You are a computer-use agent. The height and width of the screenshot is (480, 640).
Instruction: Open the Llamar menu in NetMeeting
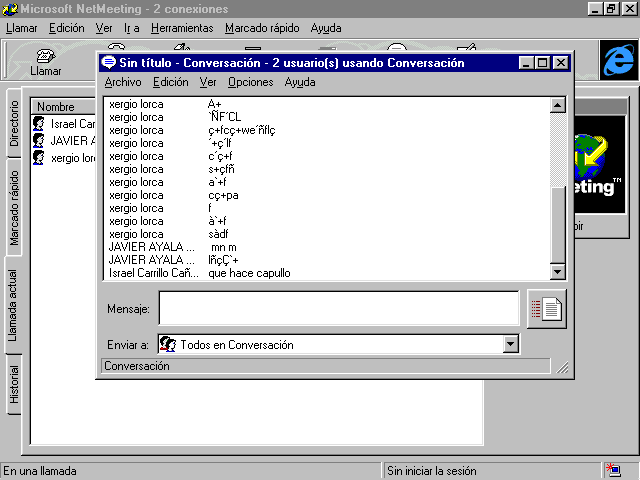22,28
